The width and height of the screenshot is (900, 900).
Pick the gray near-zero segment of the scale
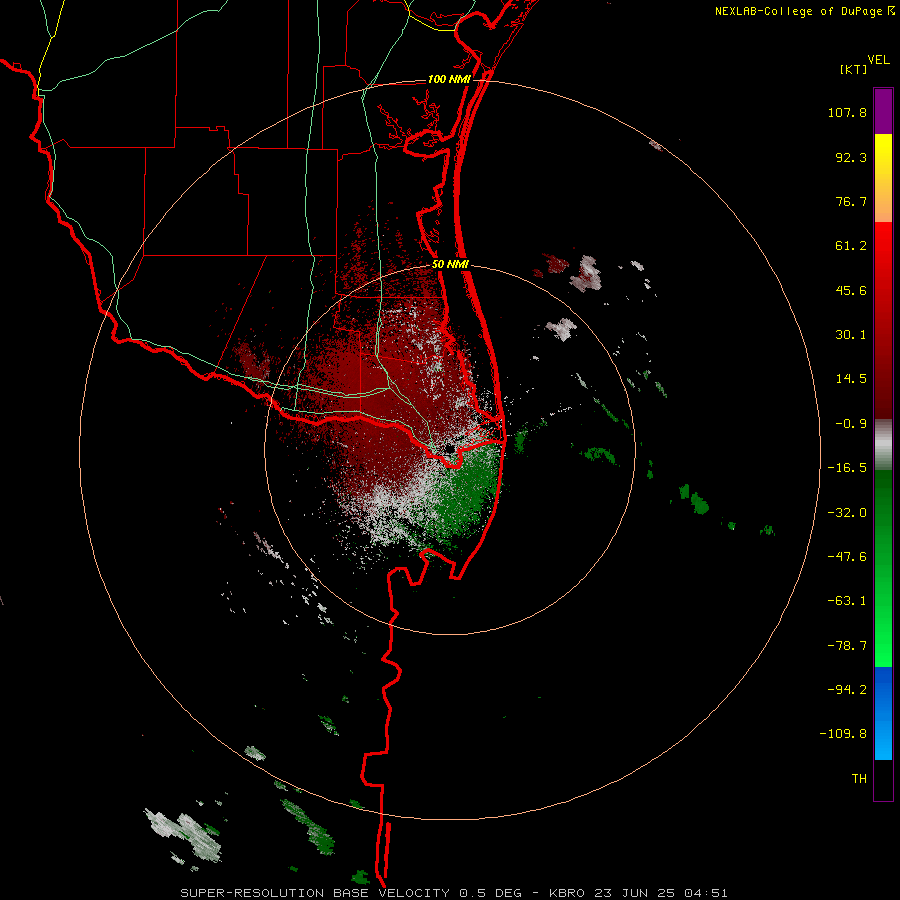[883, 444]
